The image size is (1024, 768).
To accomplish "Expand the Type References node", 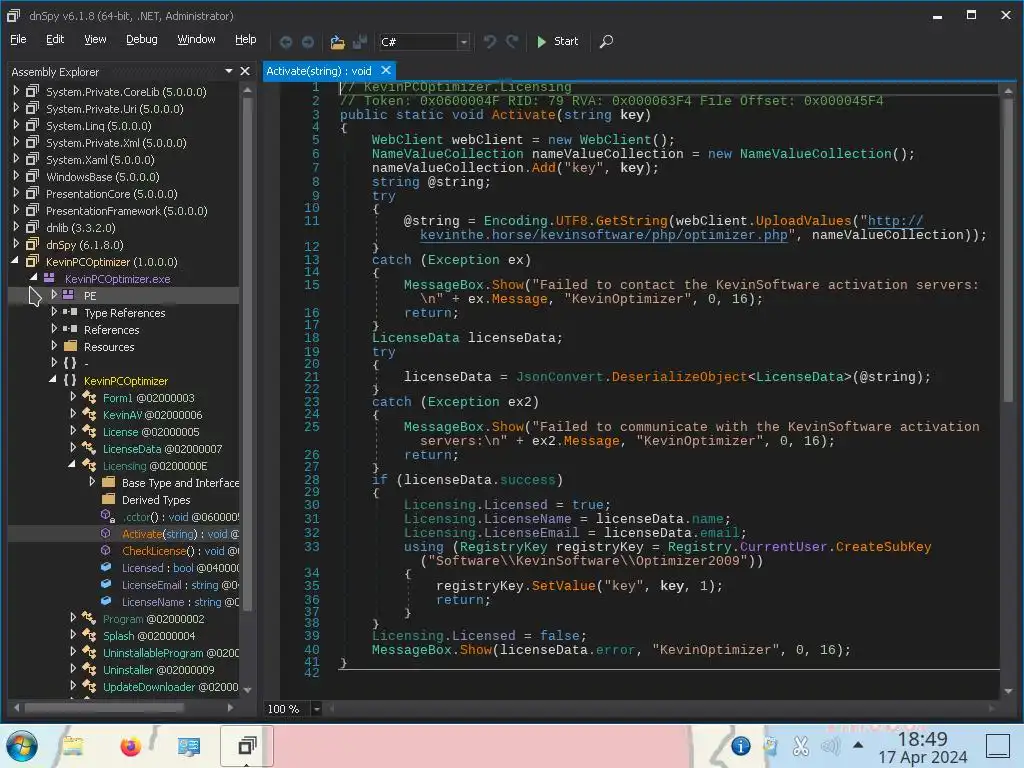I will click(54, 312).
